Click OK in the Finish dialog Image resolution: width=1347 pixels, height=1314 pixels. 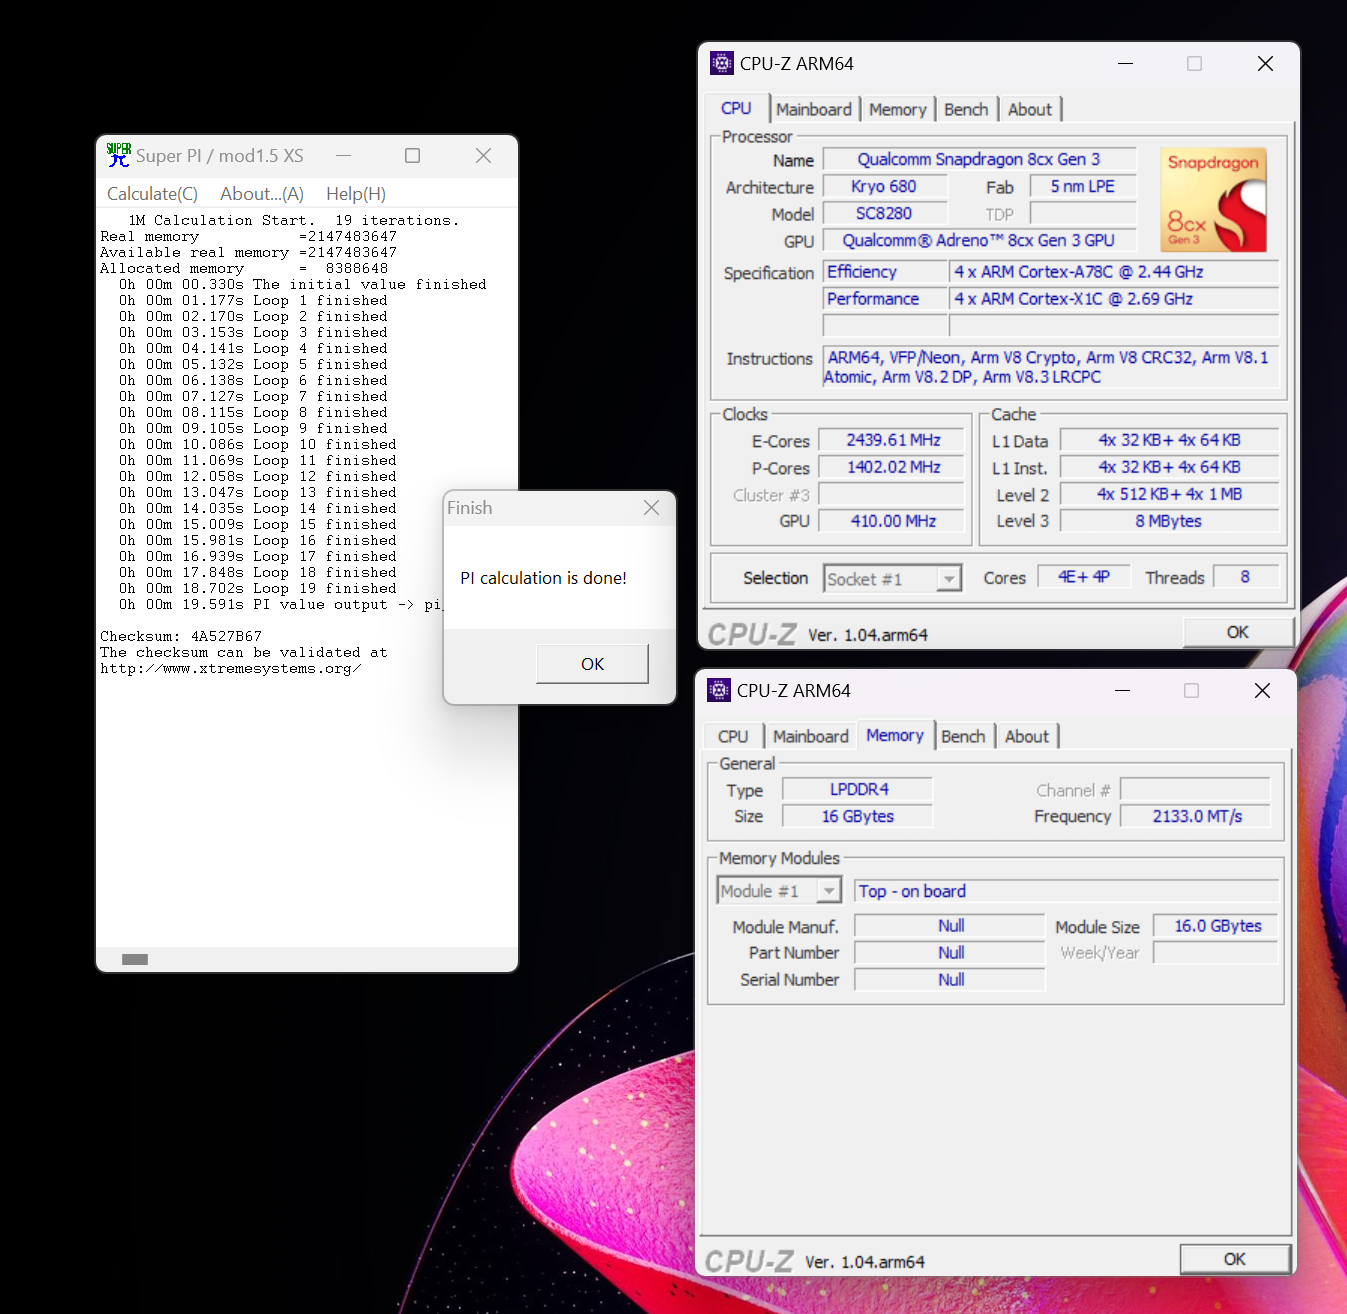pos(592,664)
